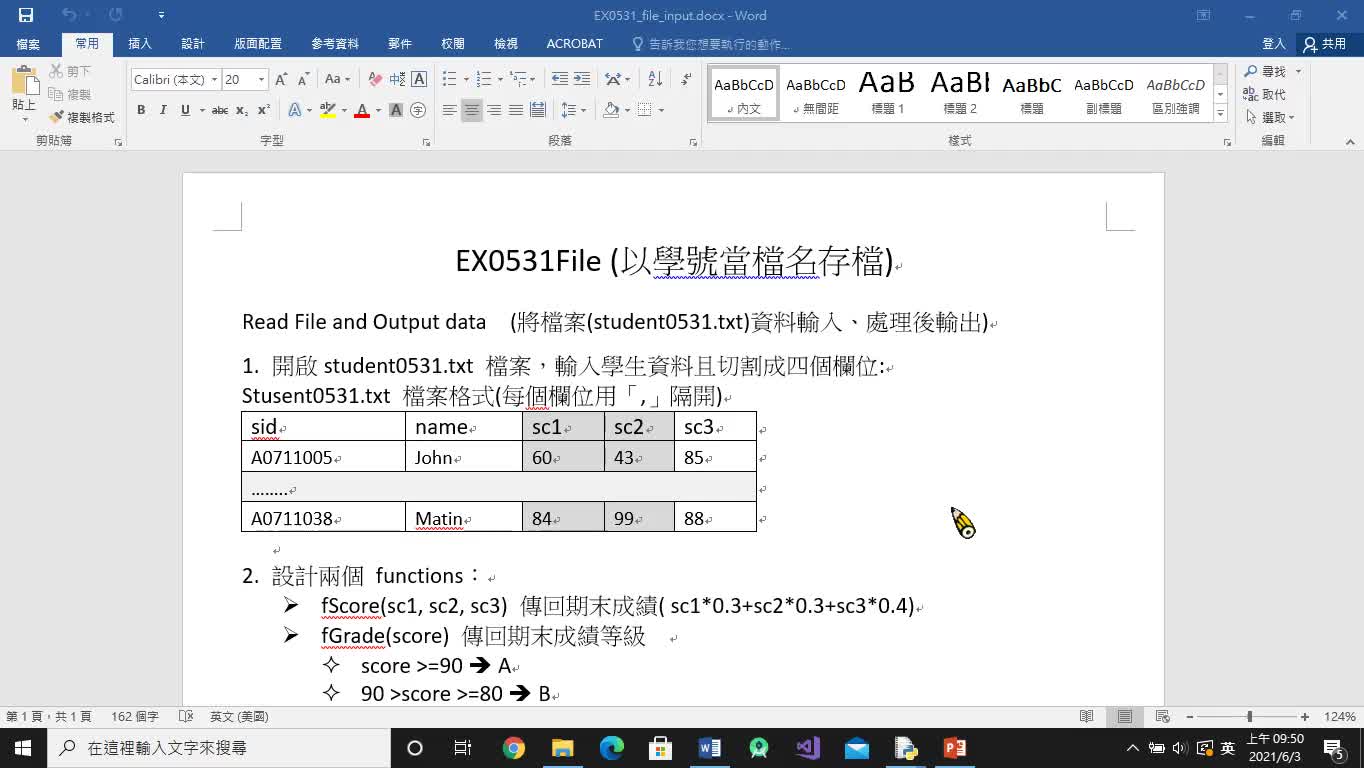Click the phonetic guide icon

tap(397, 79)
